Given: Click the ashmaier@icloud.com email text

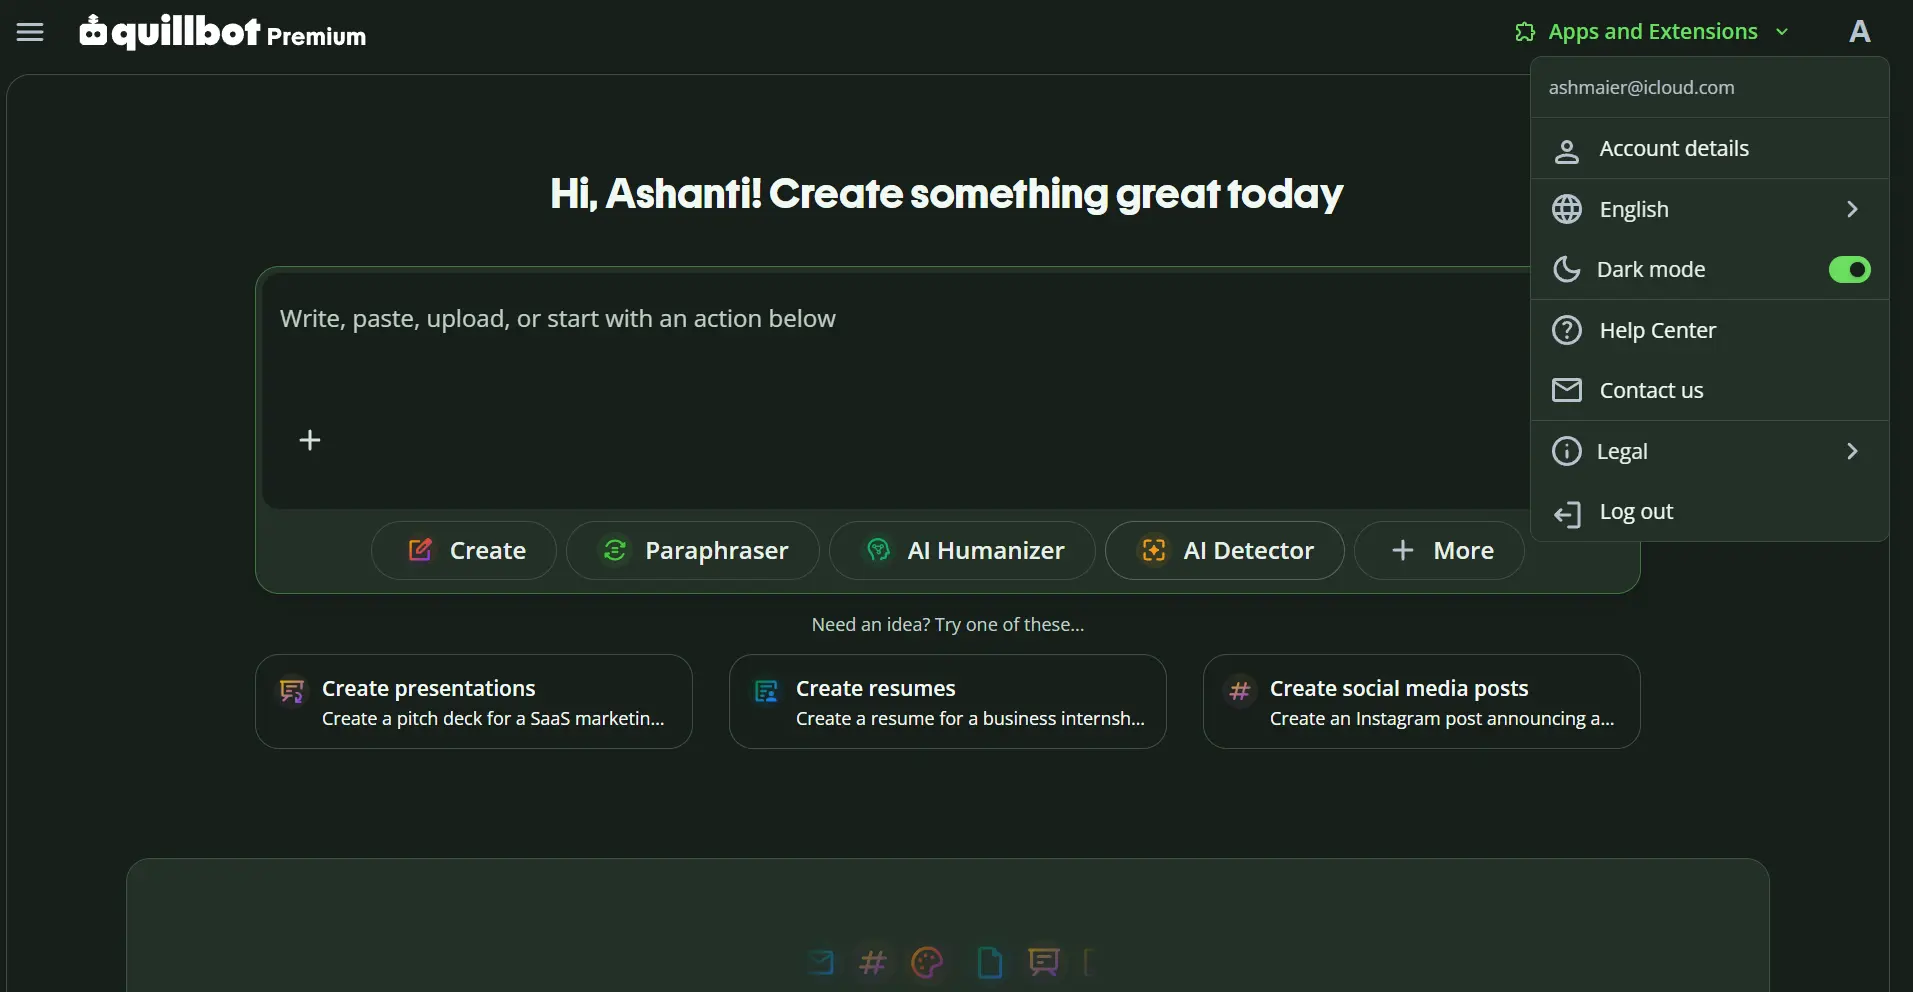Looking at the screenshot, I should click(x=1642, y=88).
